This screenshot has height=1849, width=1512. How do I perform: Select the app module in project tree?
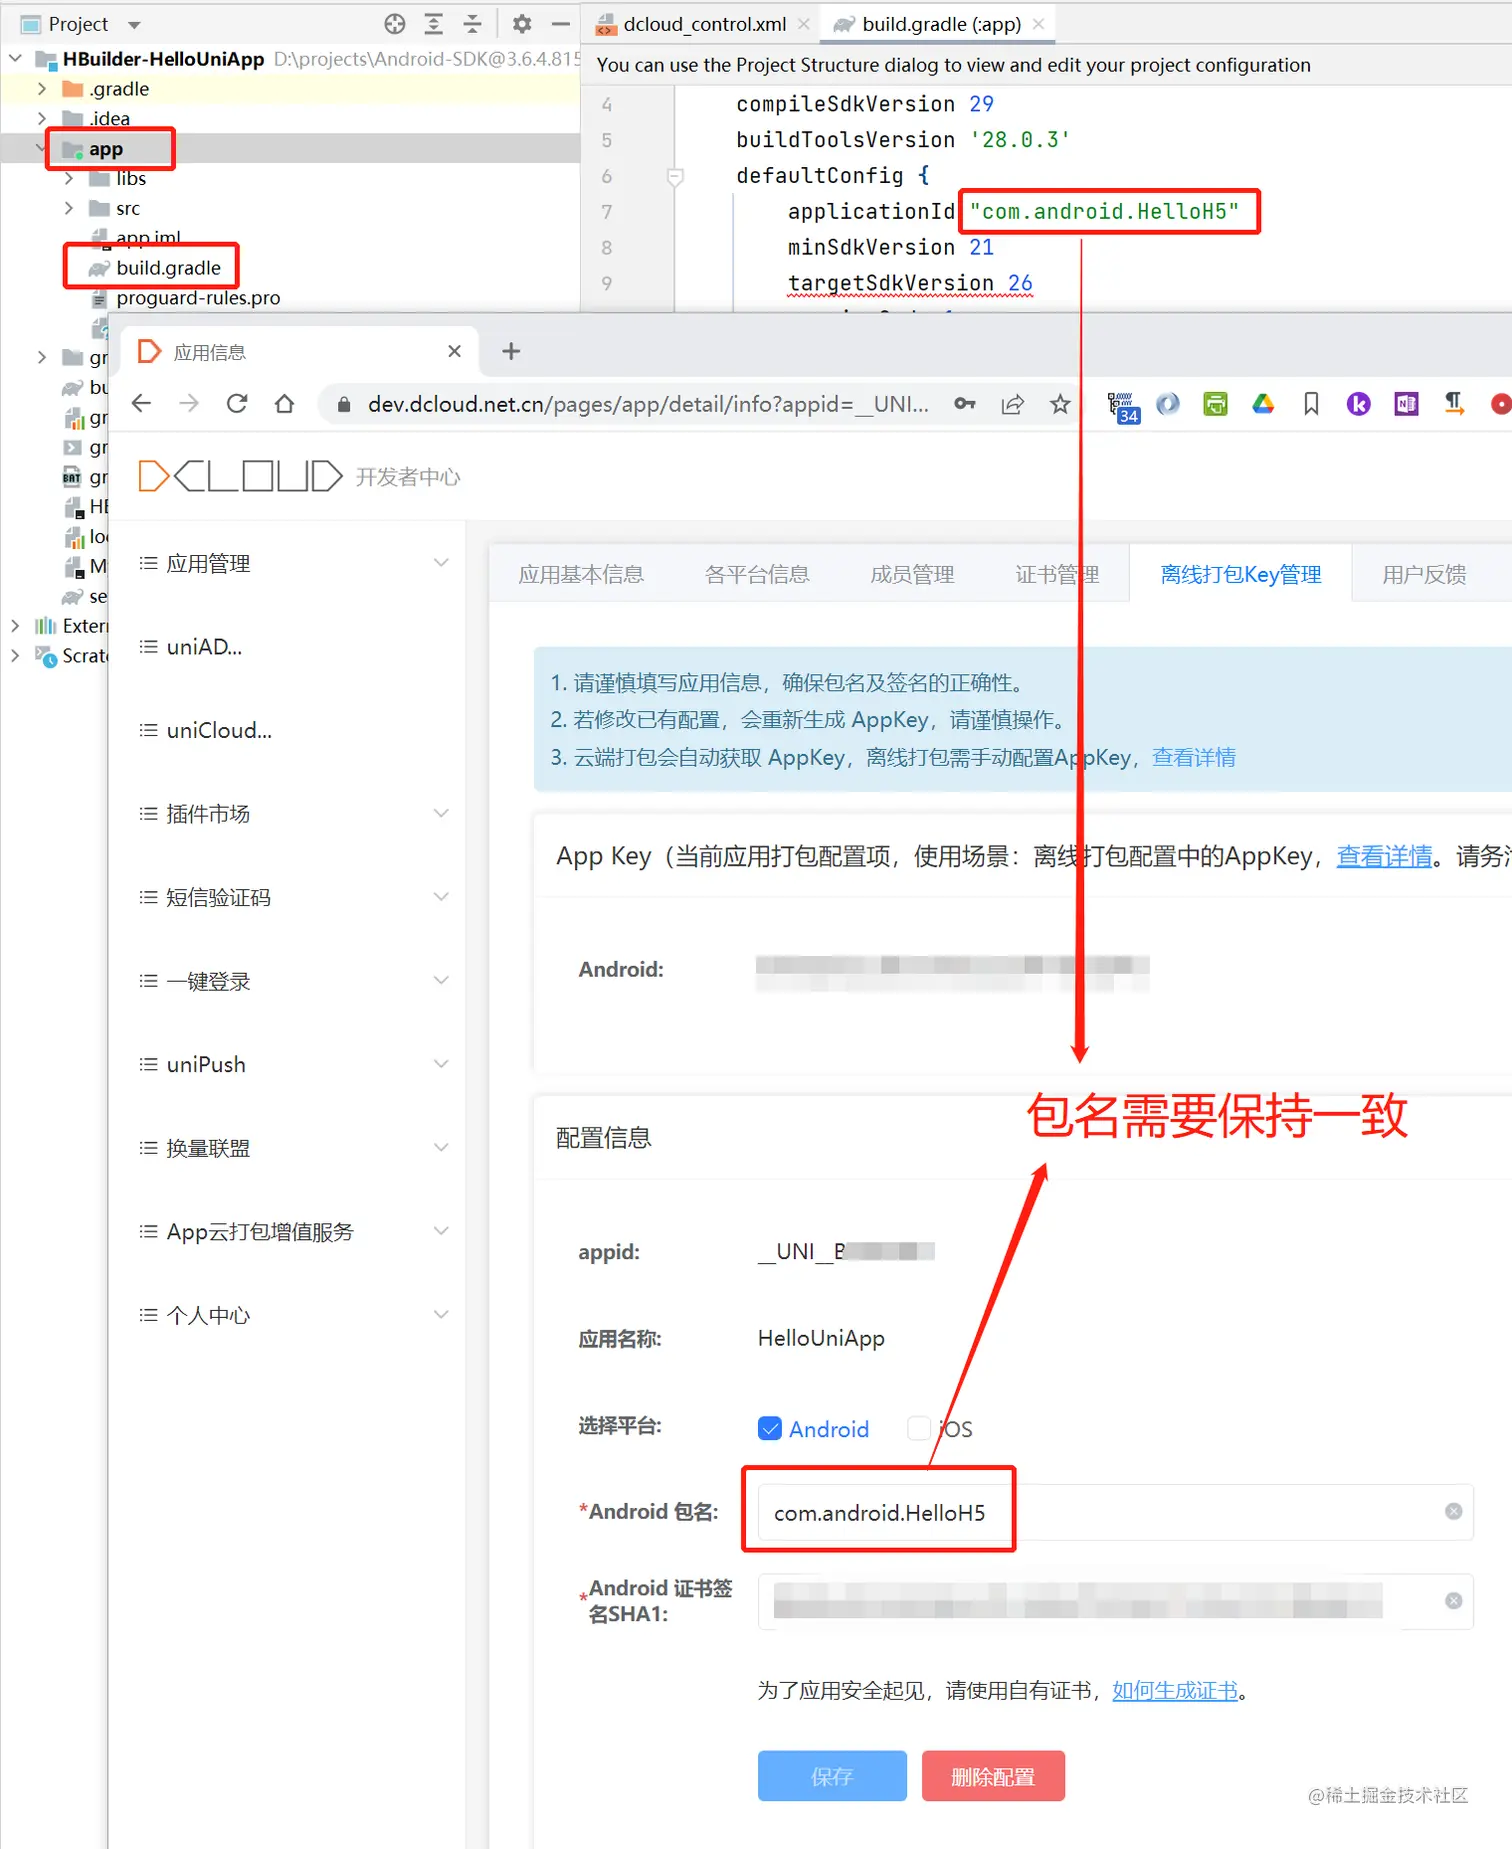tap(106, 149)
